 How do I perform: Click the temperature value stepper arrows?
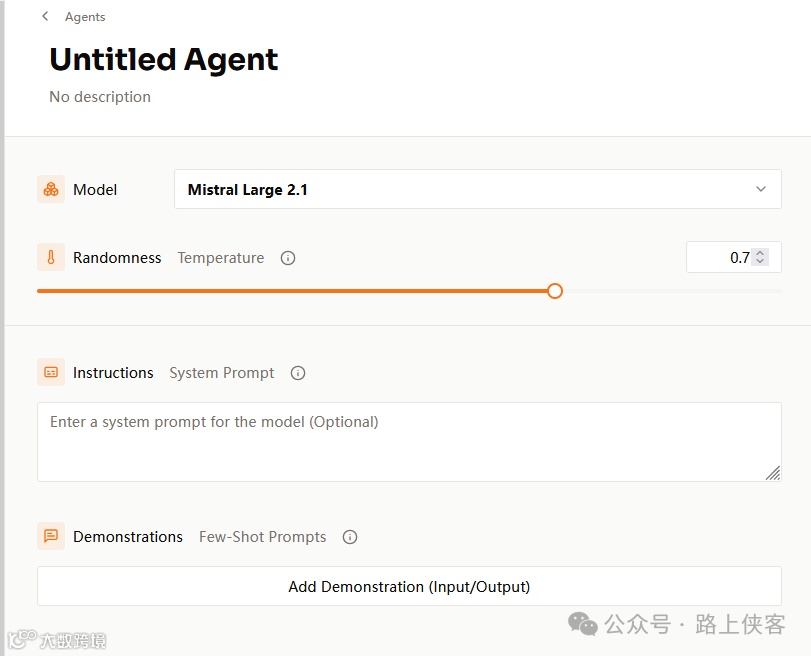coord(760,257)
